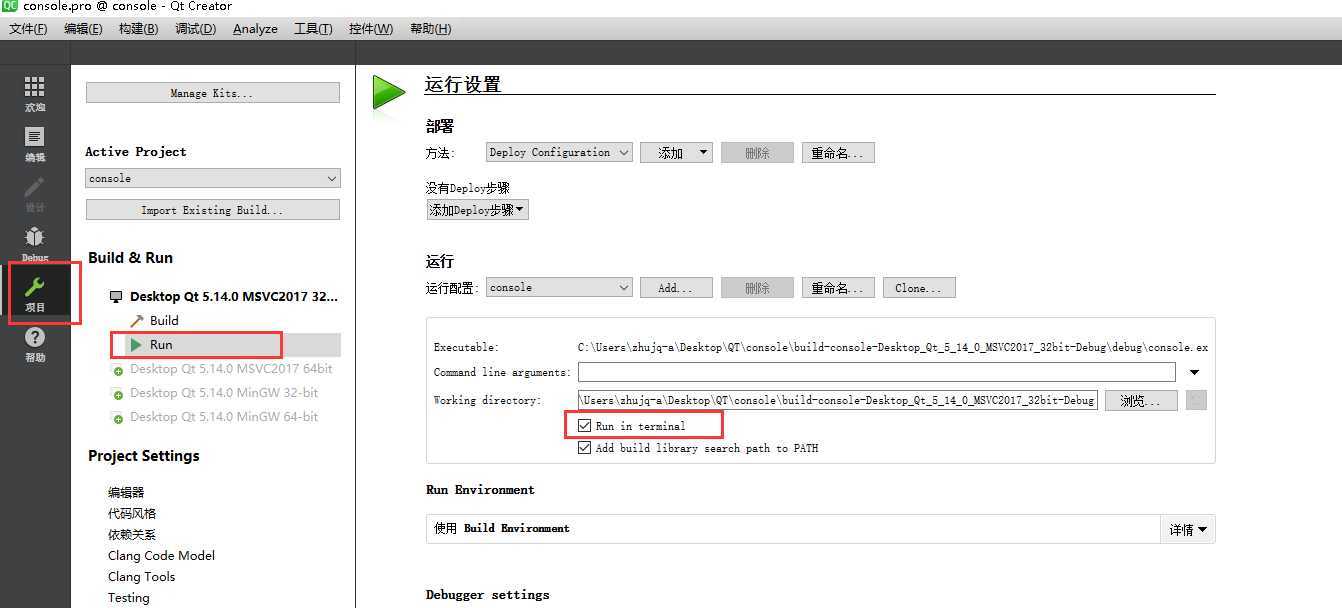The height and width of the screenshot is (608, 1342).
Task: Click the 浏览... browse button
Action: pyautogui.click(x=1141, y=400)
